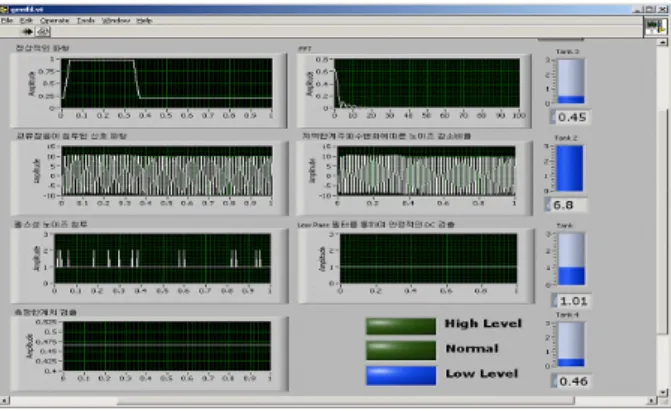671x411 pixels.
Task: Click the "Low Level" label text
Action: (x=482, y=374)
